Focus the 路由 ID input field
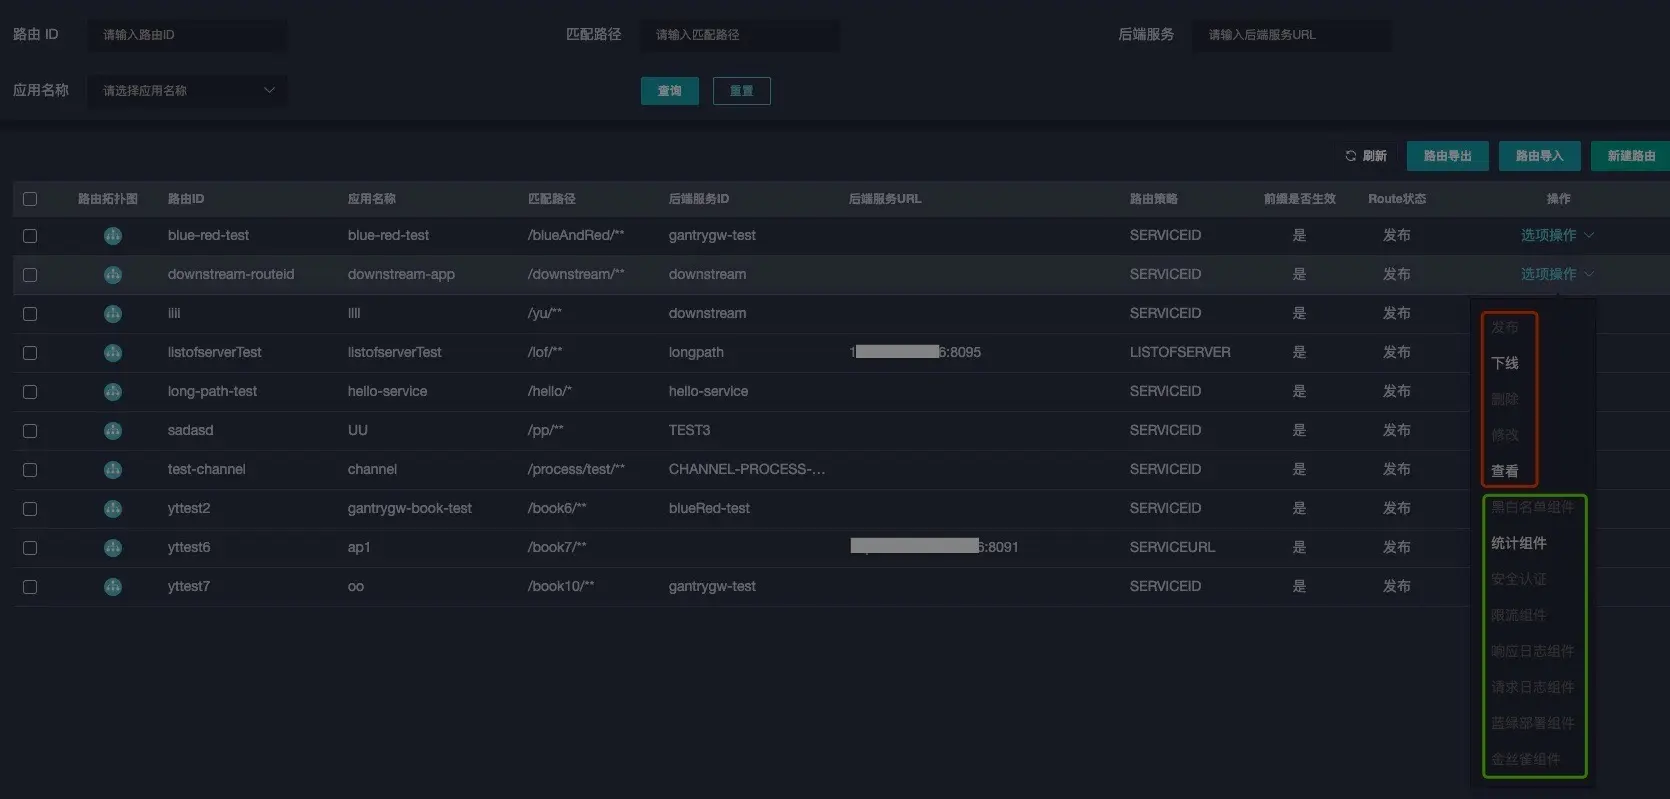1670x799 pixels. pyautogui.click(x=187, y=35)
